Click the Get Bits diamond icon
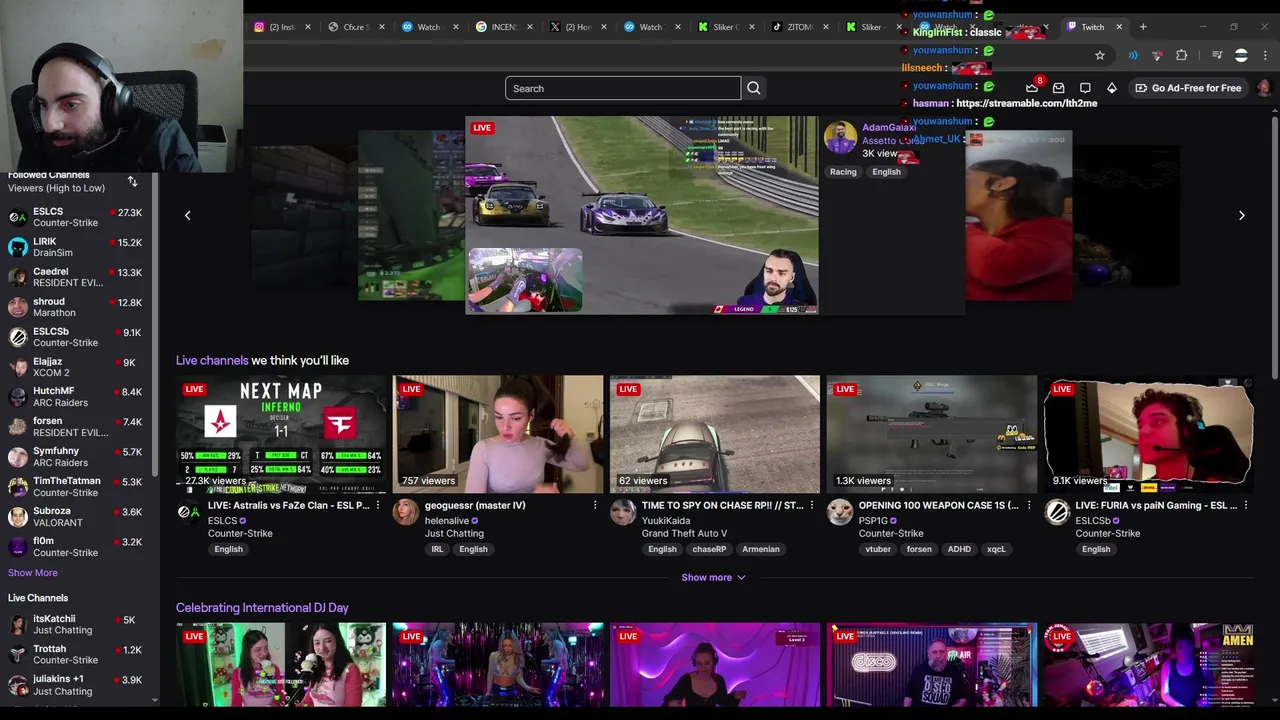The height and width of the screenshot is (720, 1280). click(x=1111, y=88)
